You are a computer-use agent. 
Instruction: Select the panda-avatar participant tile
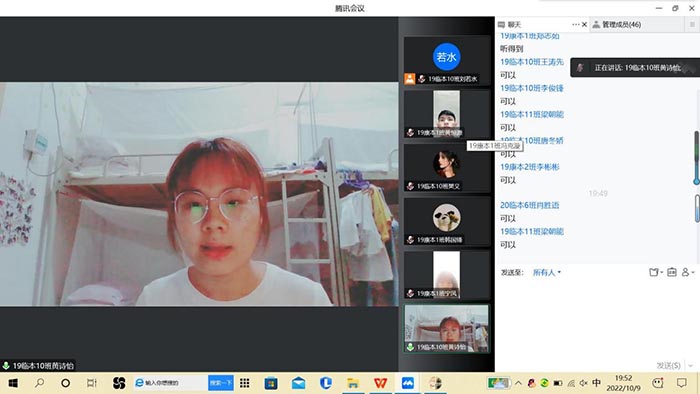tap(446, 221)
